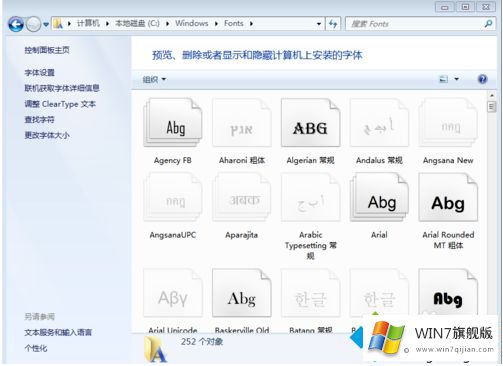The width and height of the screenshot is (503, 366).
Task: Select 本地磁盘 (C:) in address path
Action: coord(137,23)
